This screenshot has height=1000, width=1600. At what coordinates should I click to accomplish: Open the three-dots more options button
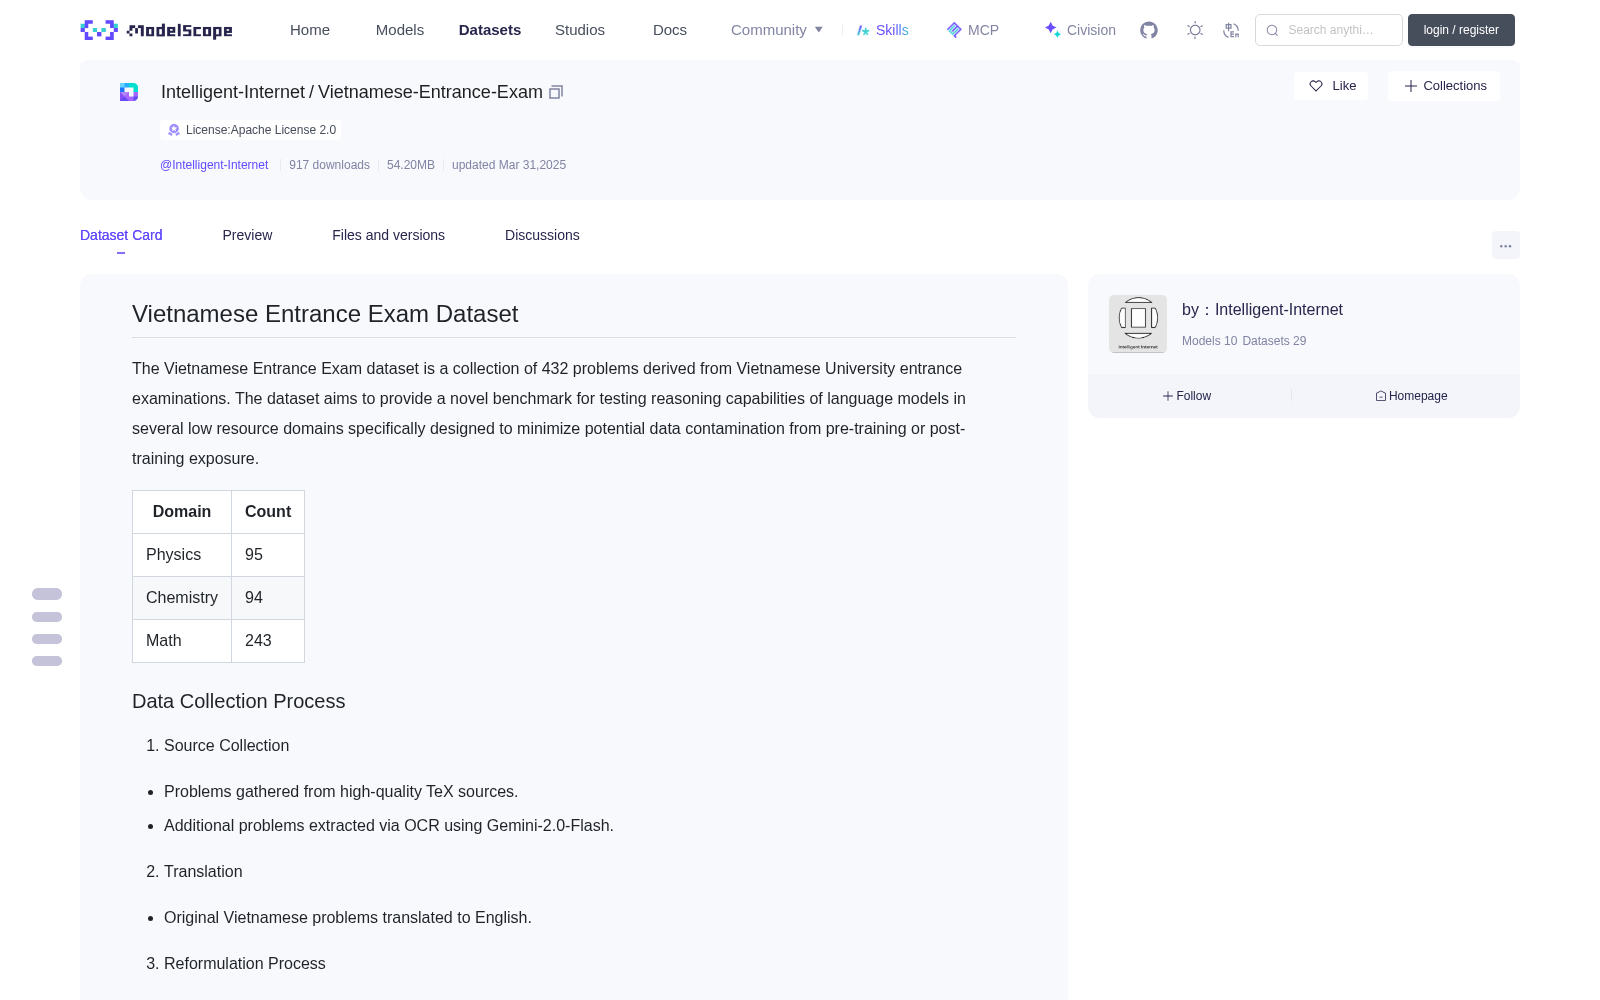pyautogui.click(x=1505, y=245)
